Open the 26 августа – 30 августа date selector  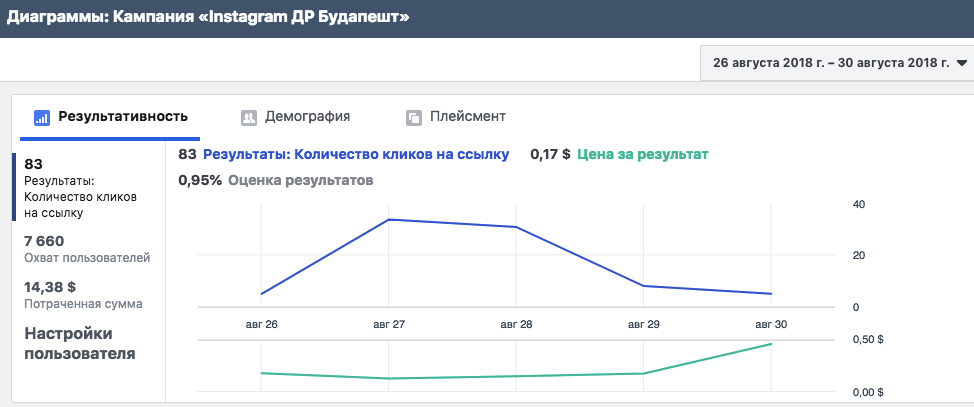click(x=837, y=63)
